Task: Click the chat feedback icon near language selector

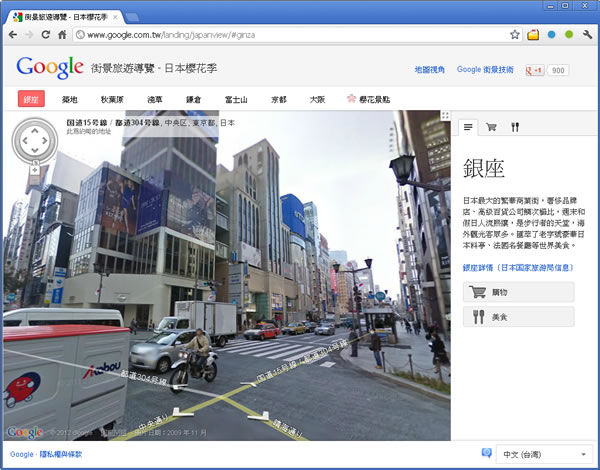Action: (x=486, y=453)
